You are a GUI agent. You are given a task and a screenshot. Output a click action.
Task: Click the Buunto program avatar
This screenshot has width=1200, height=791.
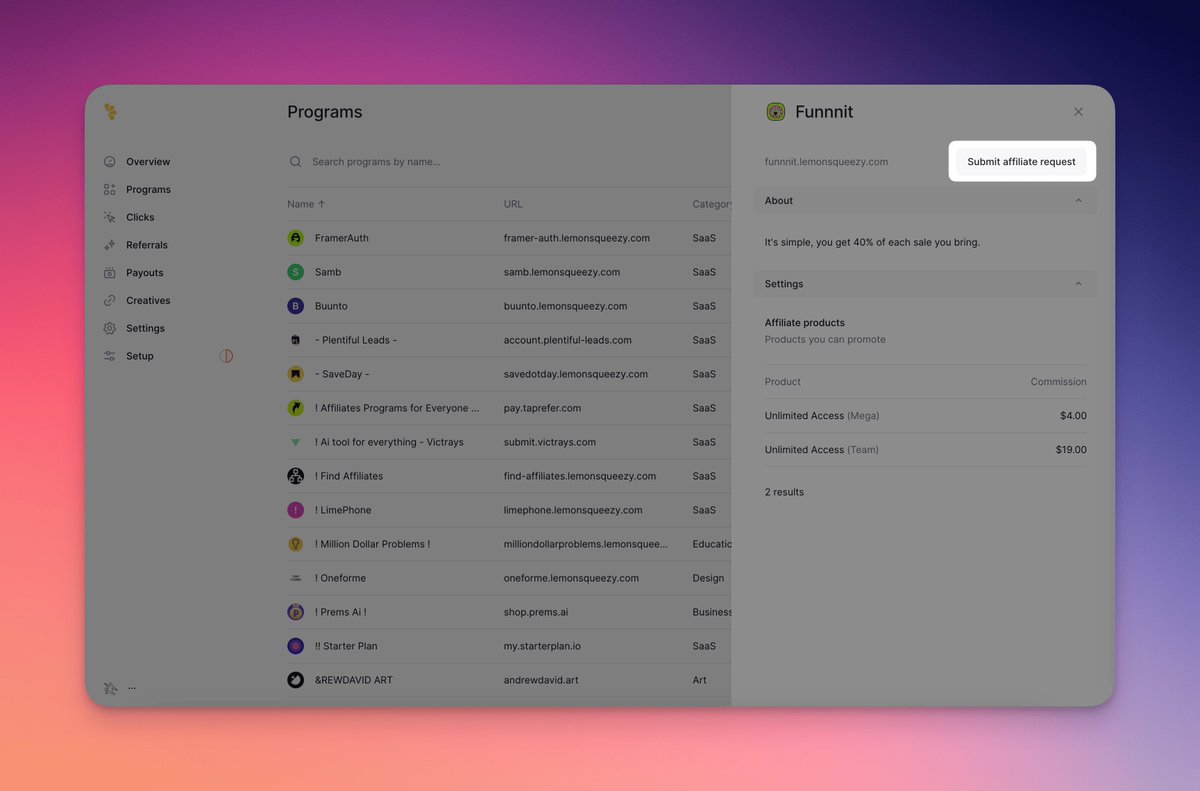[295, 306]
